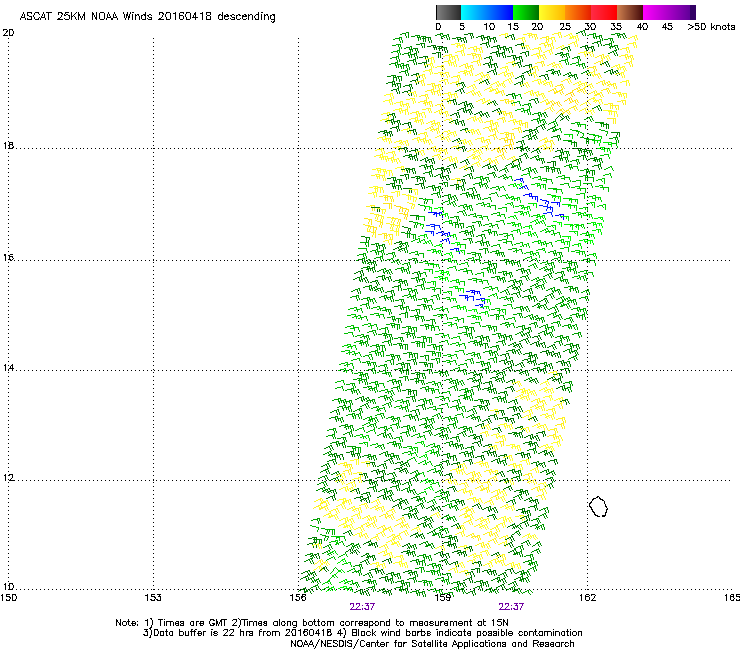740x650 pixels.
Task: Click the small black island outline
Action: pyautogui.click(x=598, y=506)
